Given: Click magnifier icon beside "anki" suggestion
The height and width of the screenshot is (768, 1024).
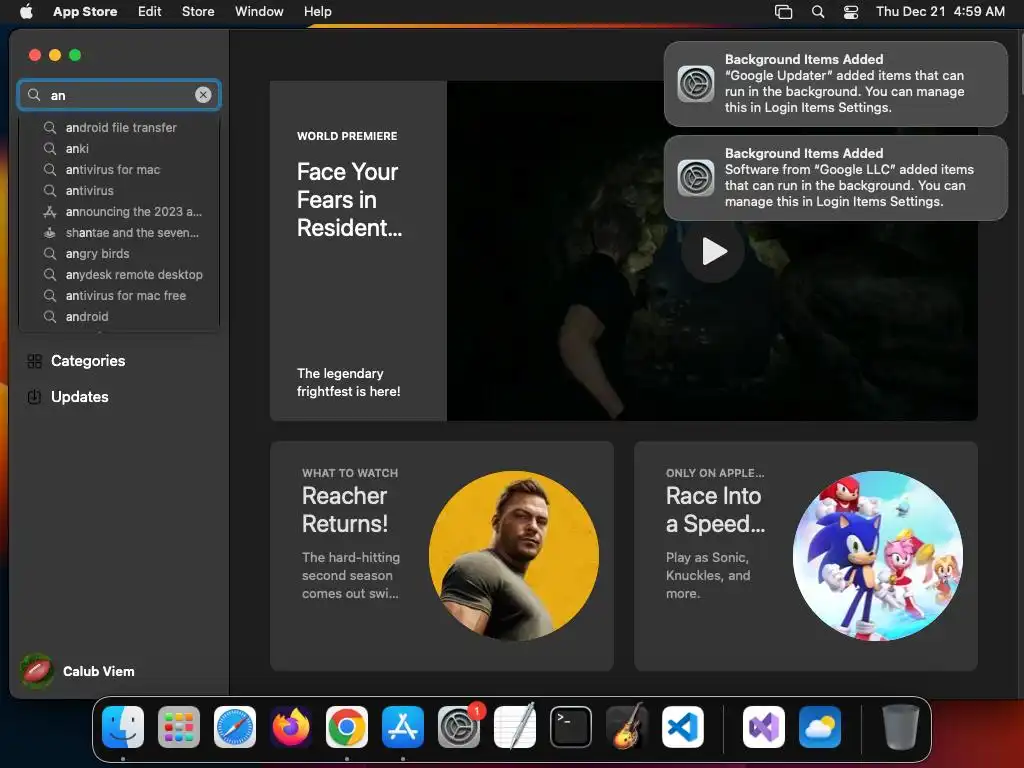Looking at the screenshot, I should [50, 148].
